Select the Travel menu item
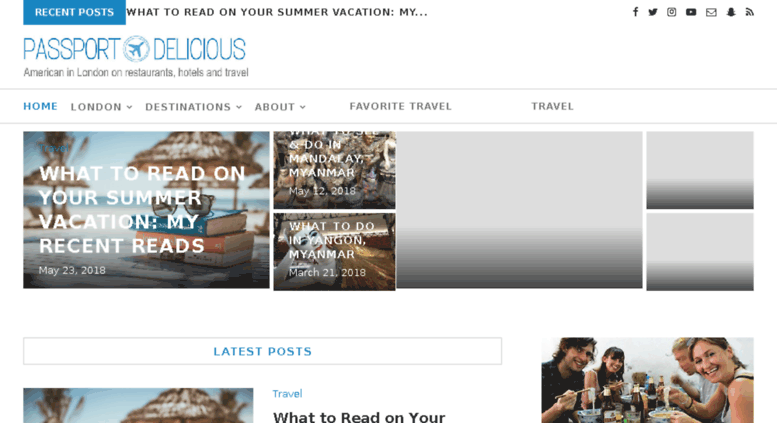The width and height of the screenshot is (777, 423). 553,106
